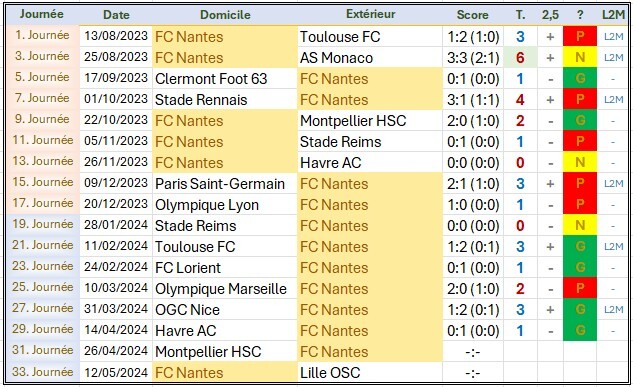The height and width of the screenshot is (387, 633).
Task: Select Toulouse FC home cell on 11/02/2024
Action: click(x=225, y=247)
